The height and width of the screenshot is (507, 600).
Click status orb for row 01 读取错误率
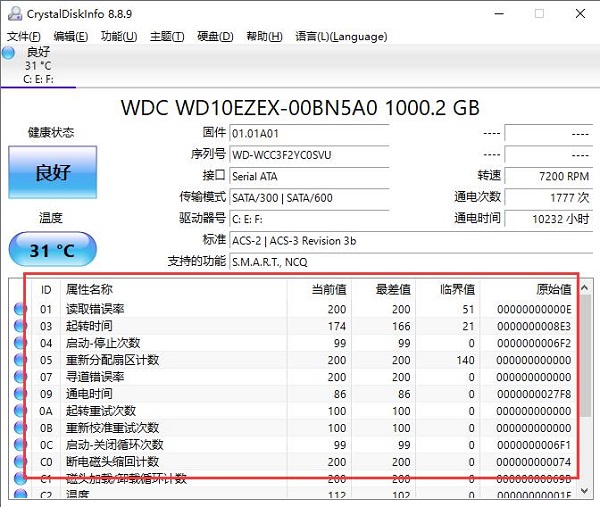[20, 309]
